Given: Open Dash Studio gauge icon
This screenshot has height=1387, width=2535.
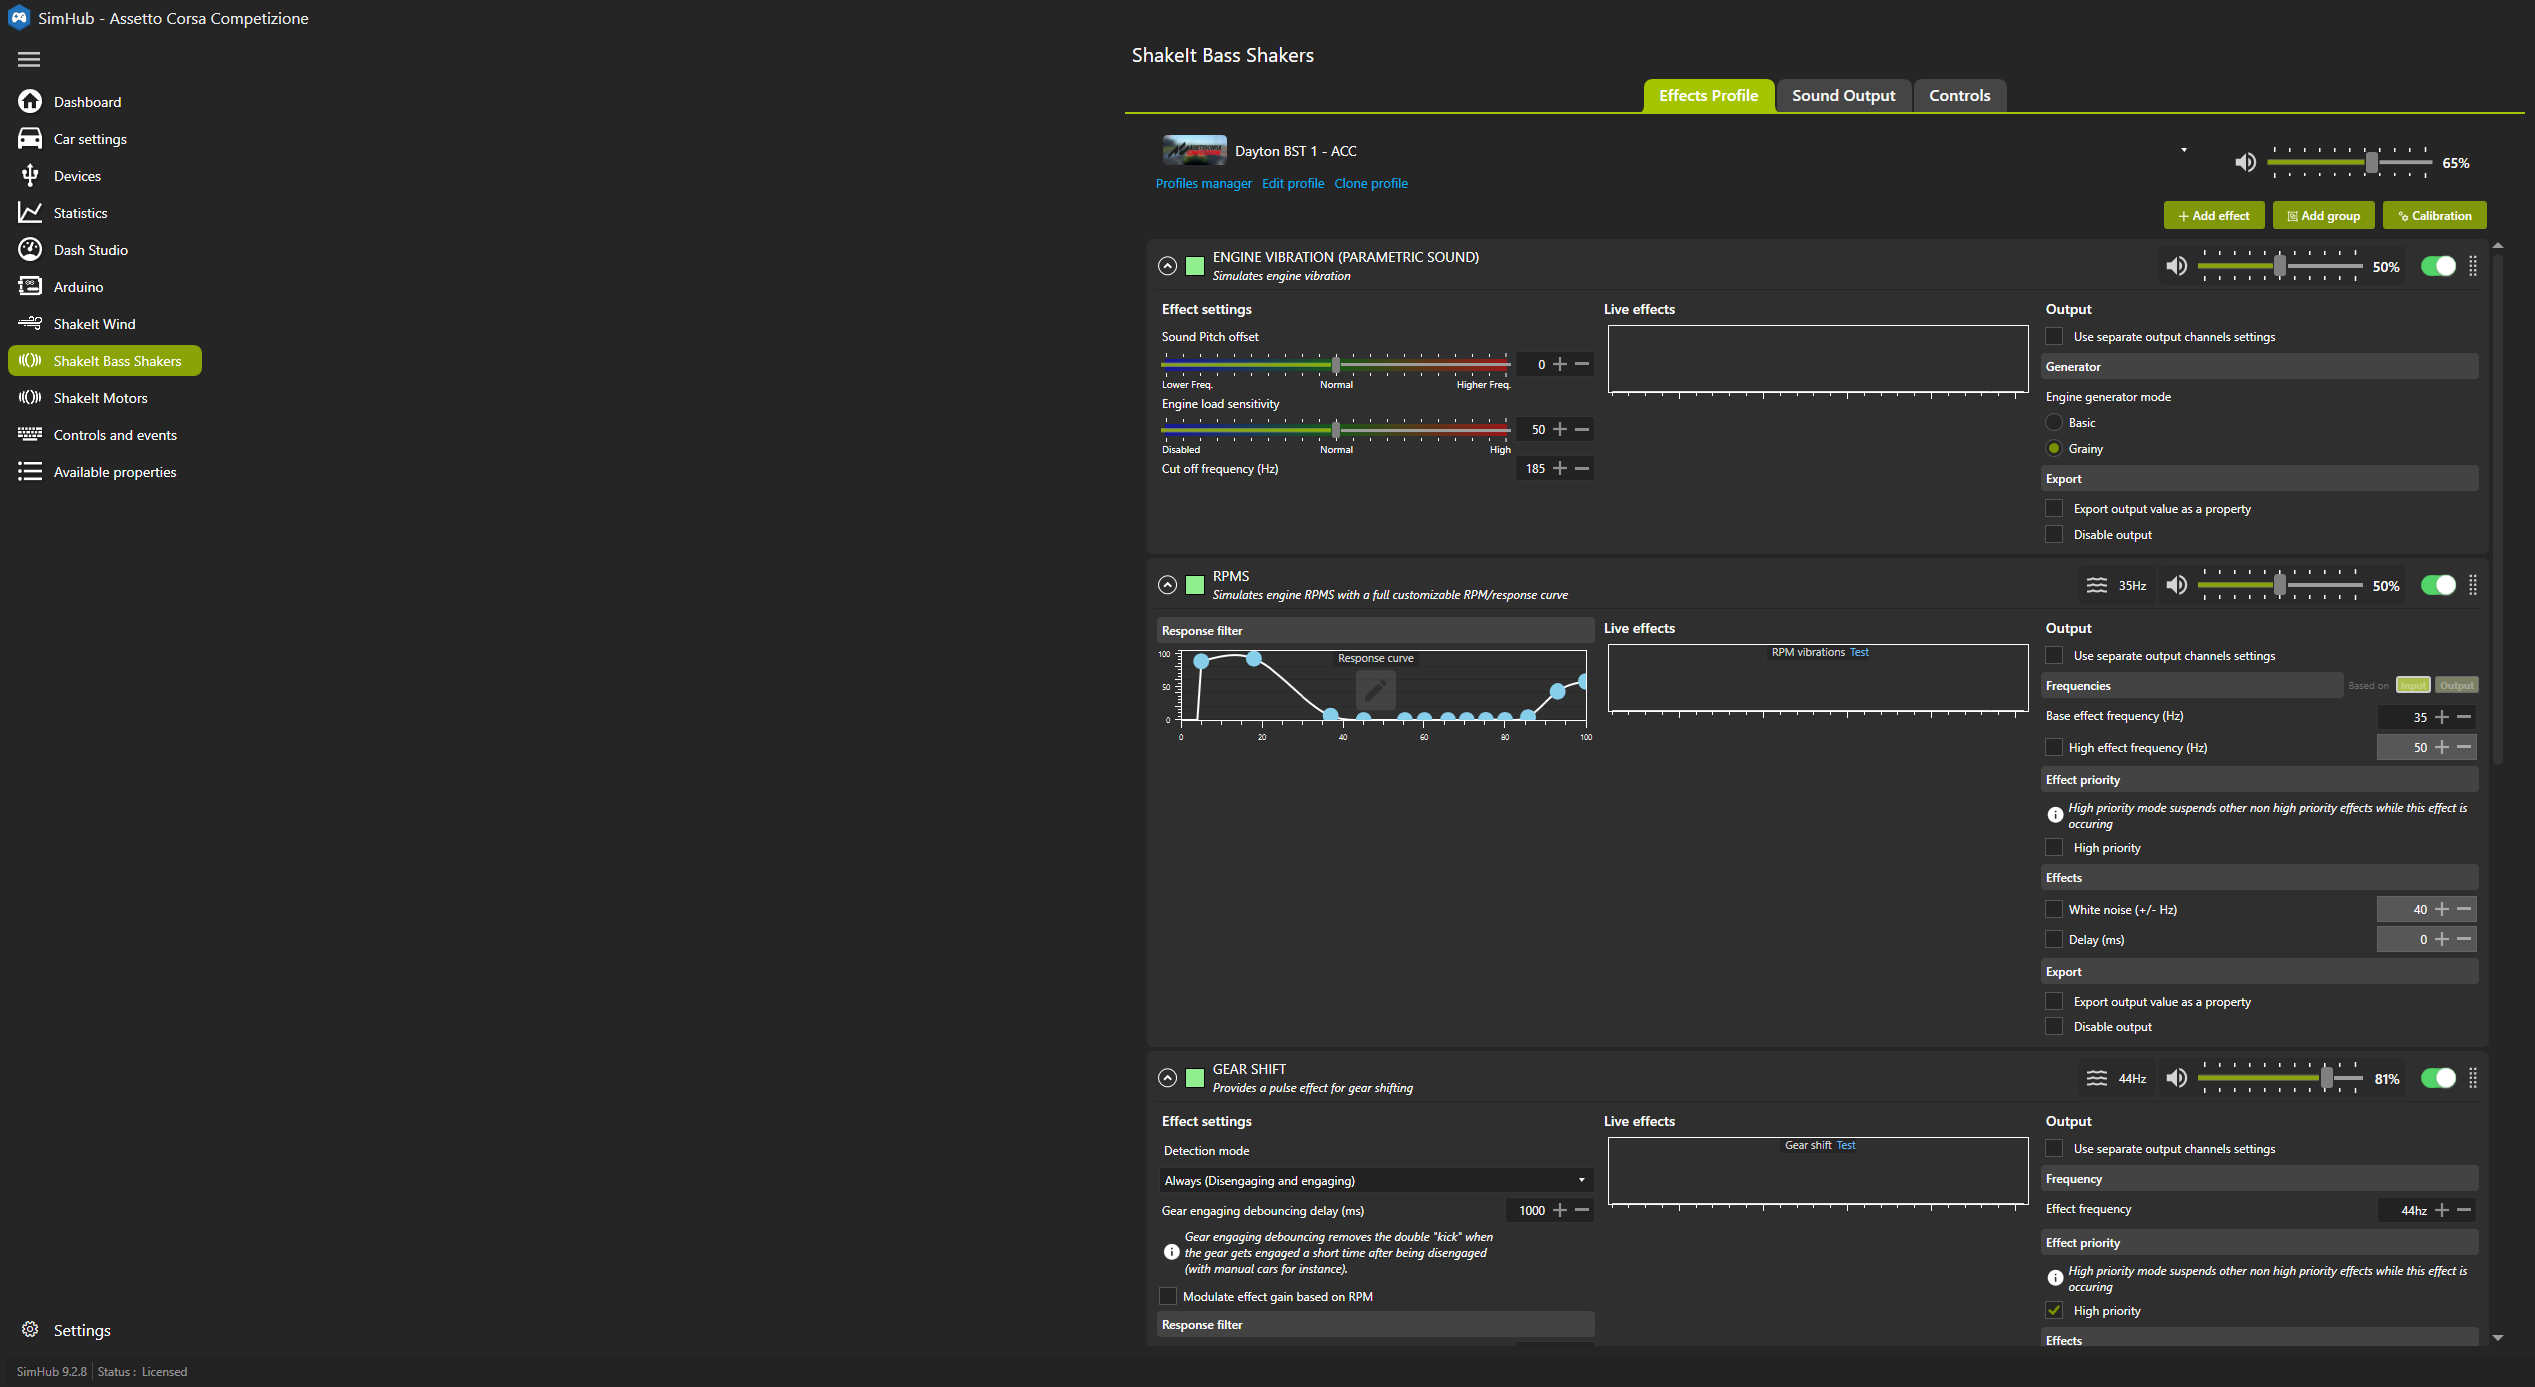Looking at the screenshot, I should coord(30,250).
